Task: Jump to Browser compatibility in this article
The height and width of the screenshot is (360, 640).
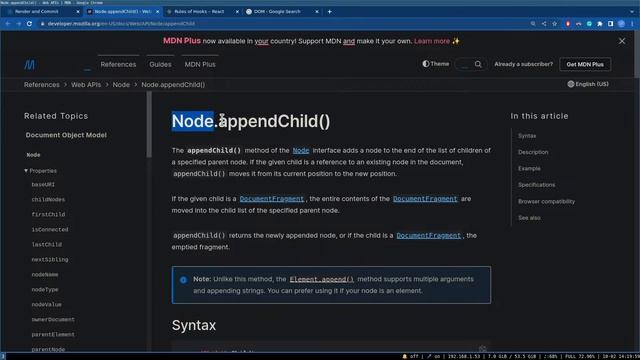Action: 546,202
